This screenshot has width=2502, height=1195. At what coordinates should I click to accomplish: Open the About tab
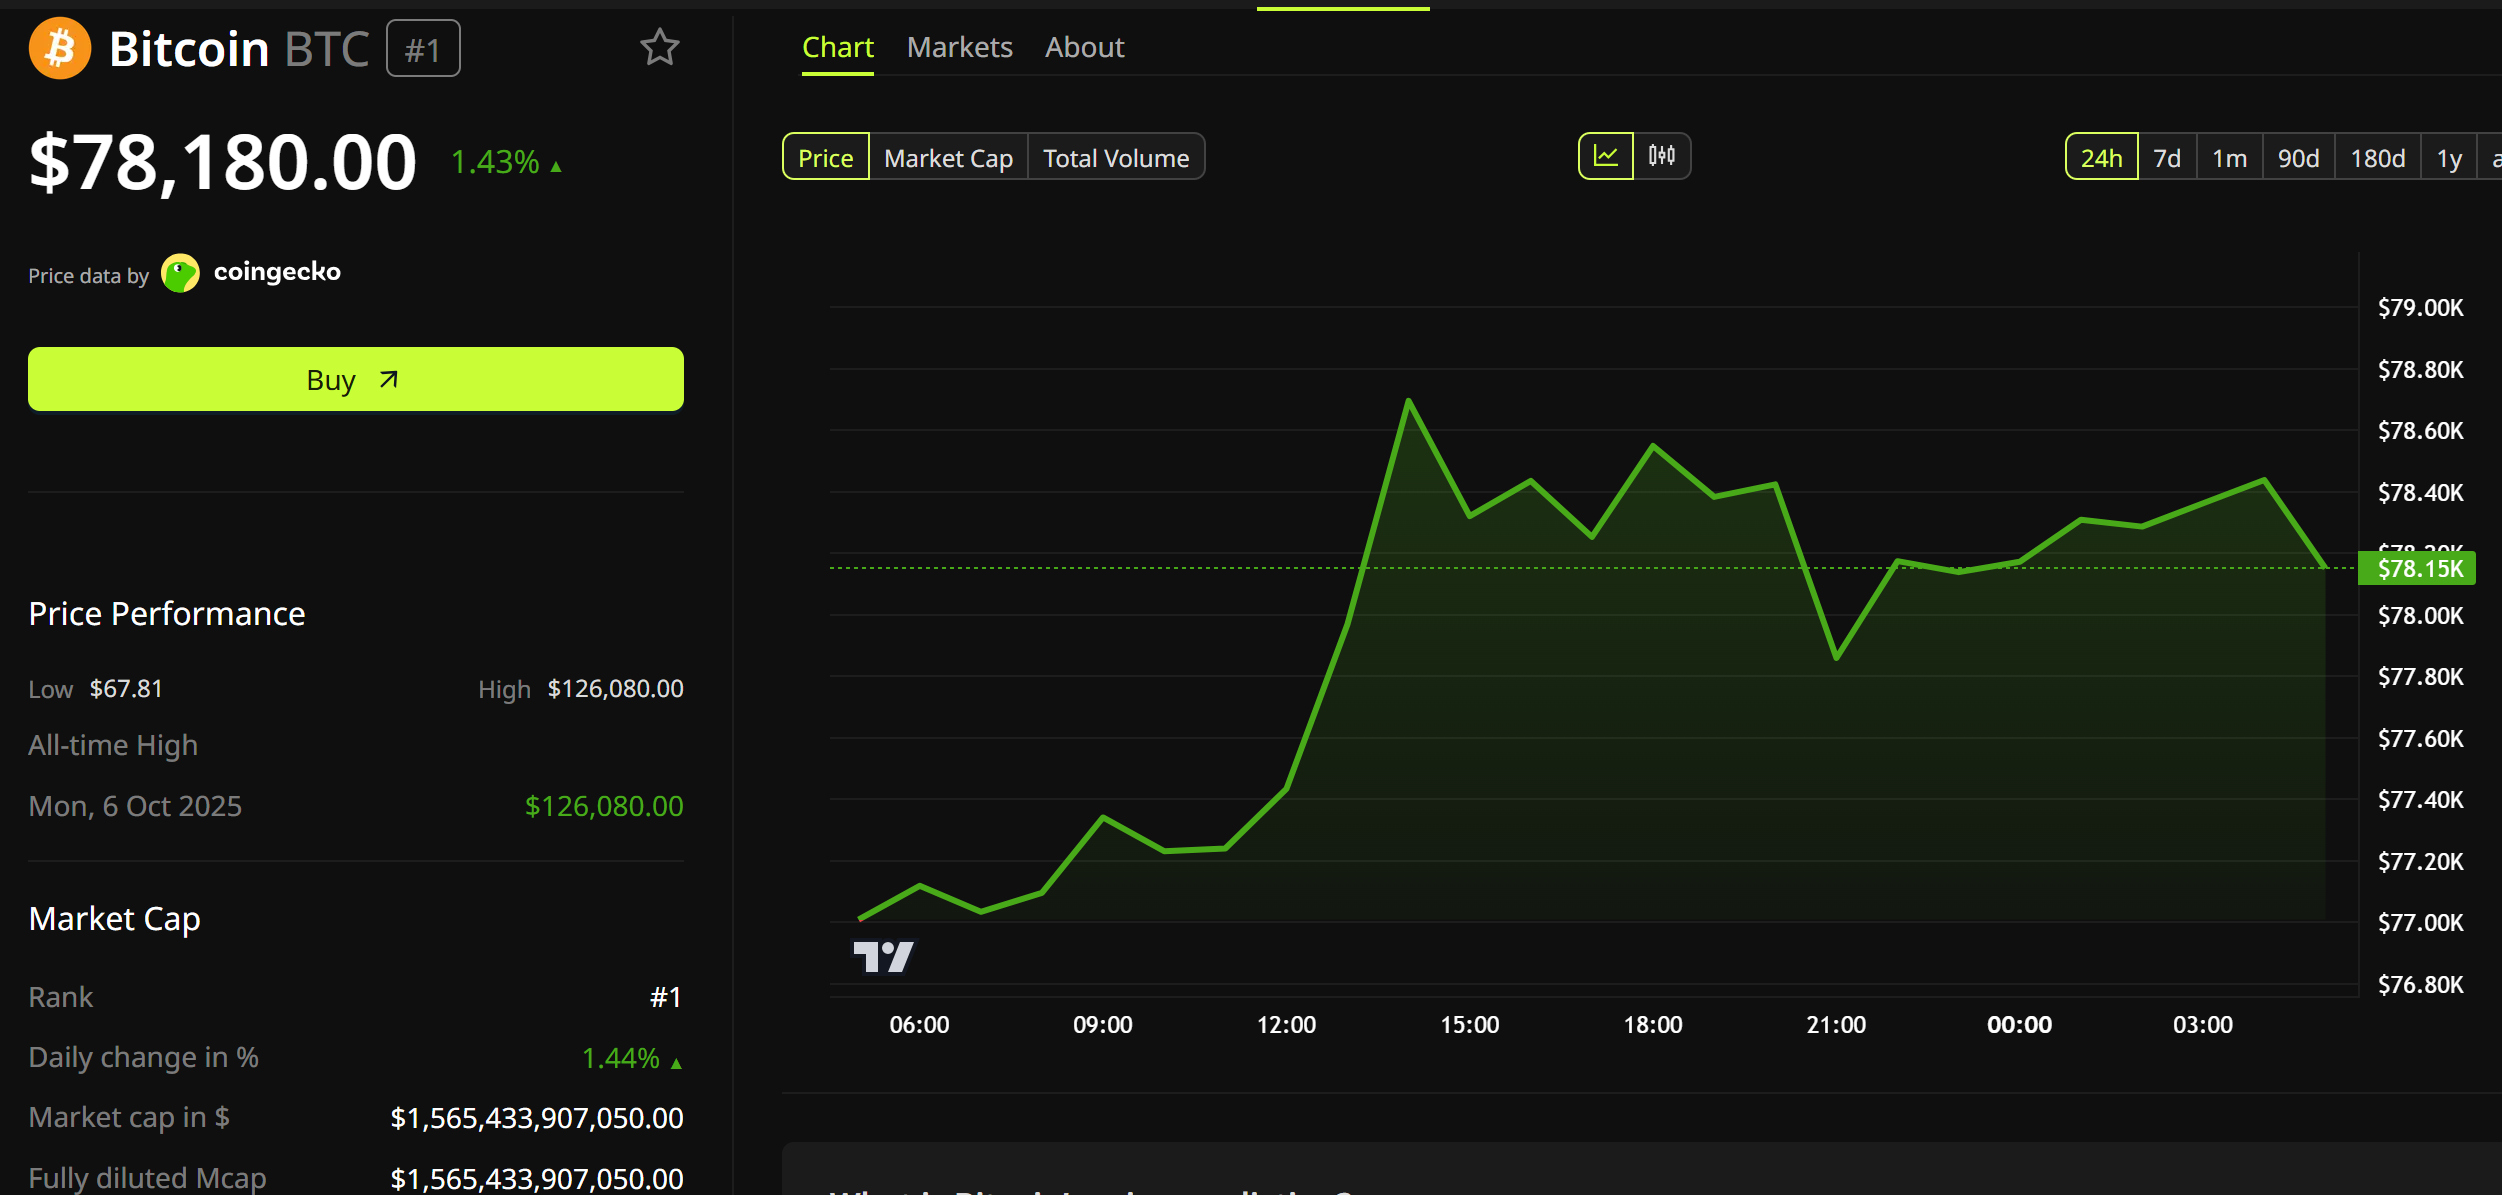coord(1085,47)
